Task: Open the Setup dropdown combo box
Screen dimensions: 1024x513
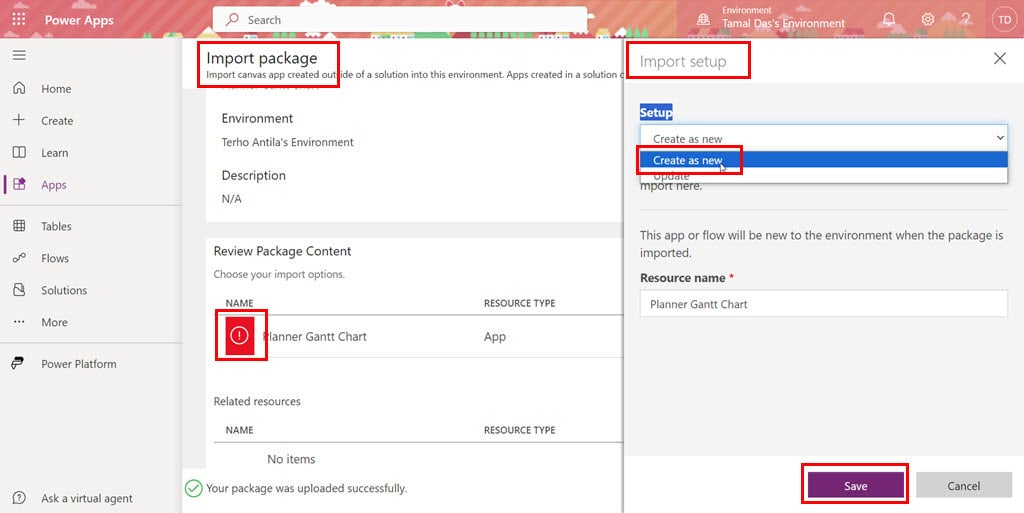Action: pos(824,138)
